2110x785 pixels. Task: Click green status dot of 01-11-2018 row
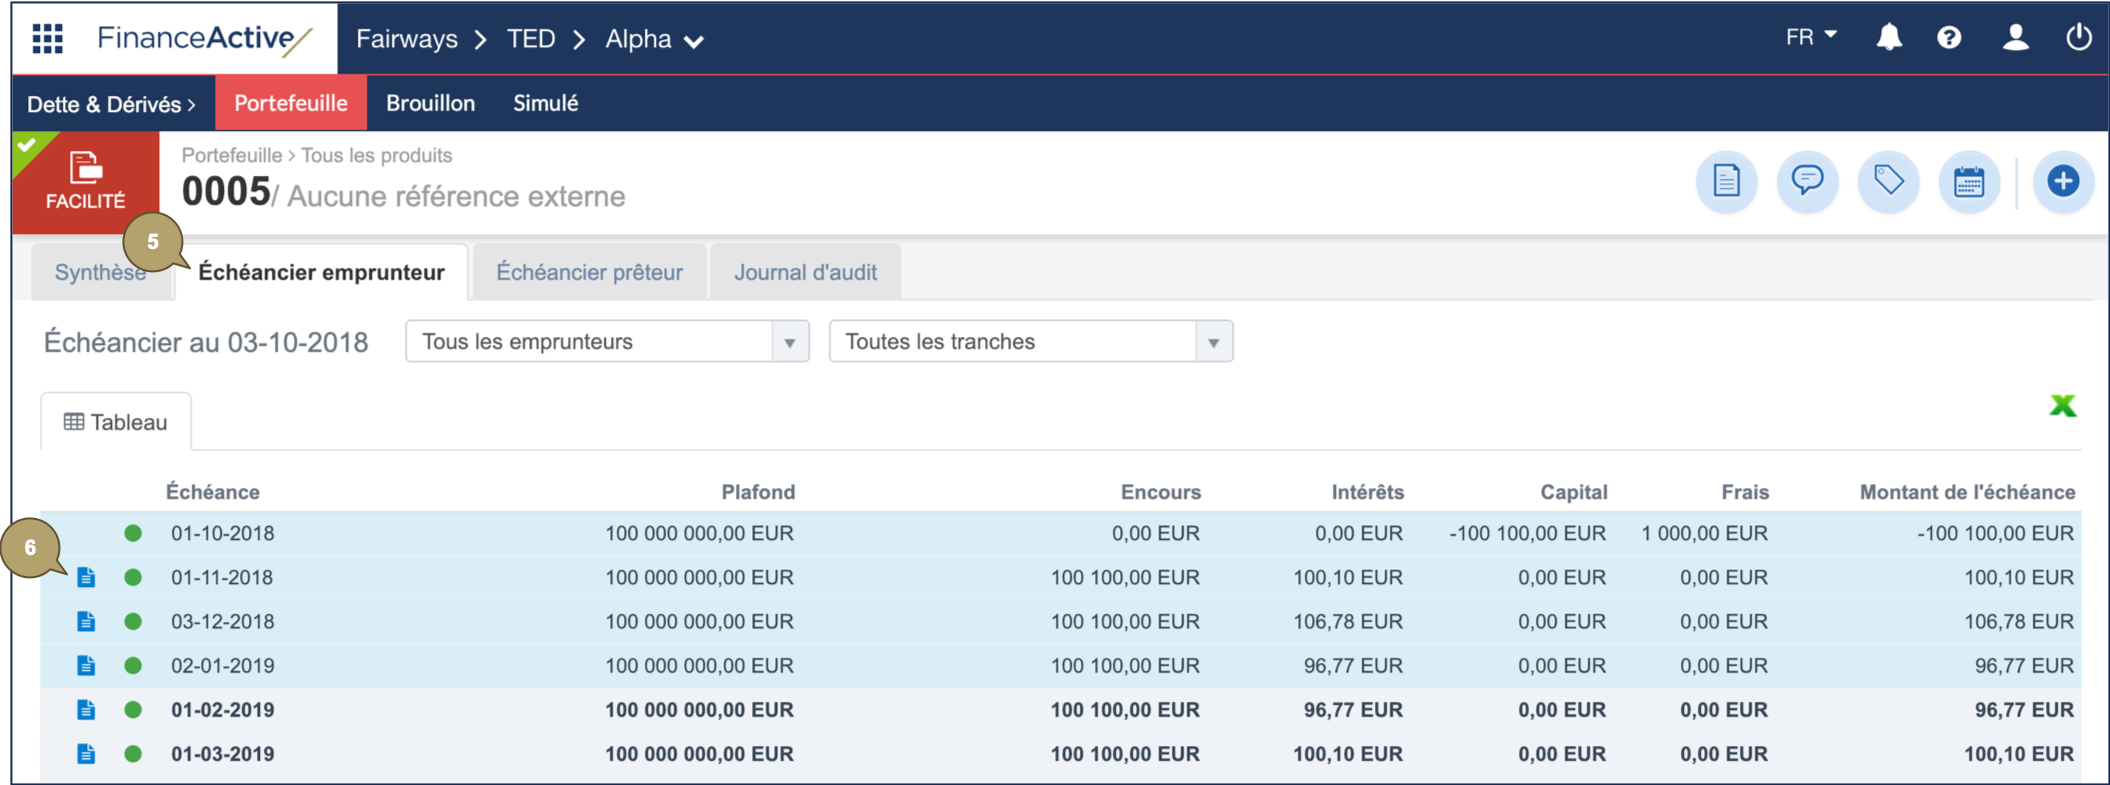click(x=133, y=577)
